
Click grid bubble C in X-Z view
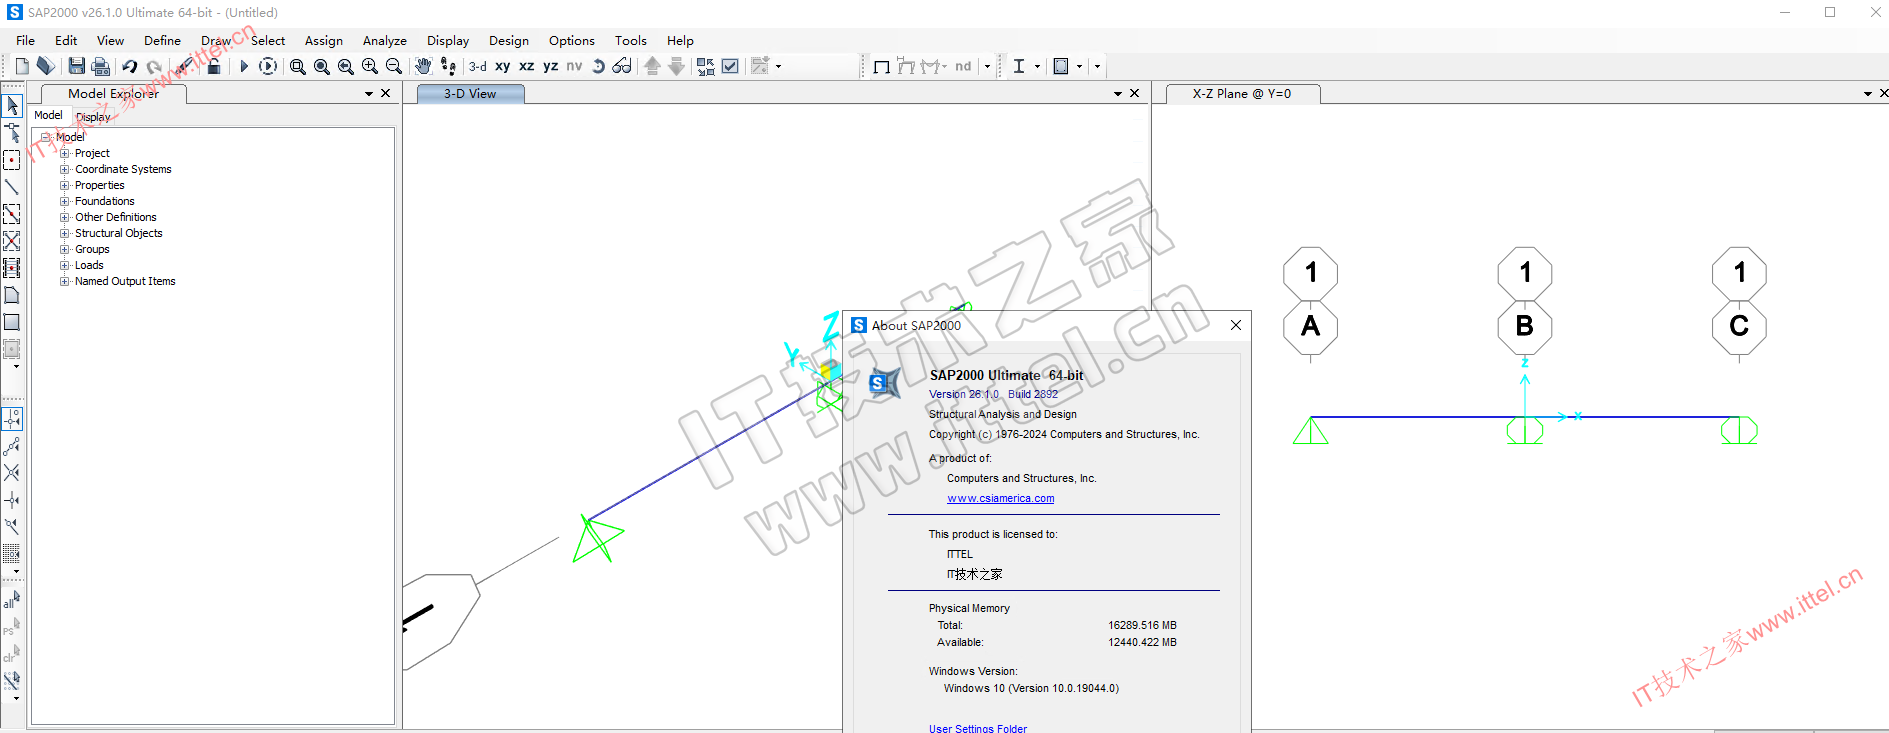click(1739, 326)
